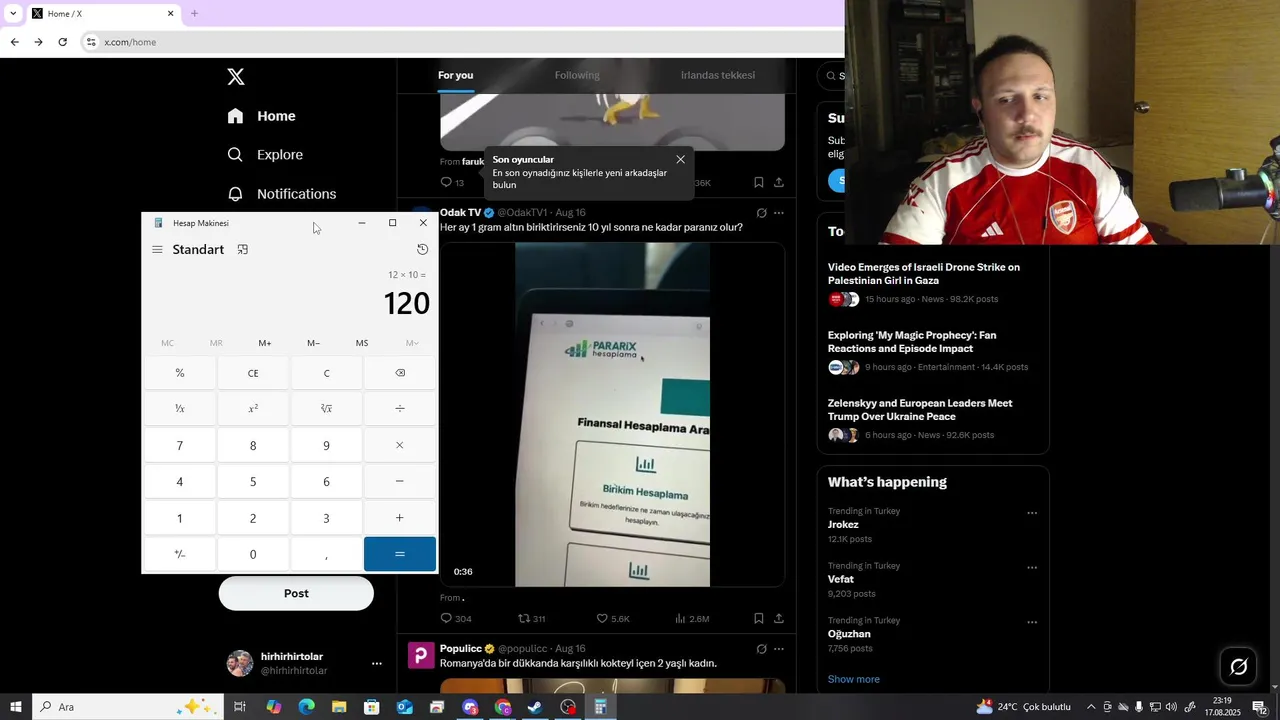Show hidden system tray icons
This screenshot has height=720, width=1280.
(1091, 707)
